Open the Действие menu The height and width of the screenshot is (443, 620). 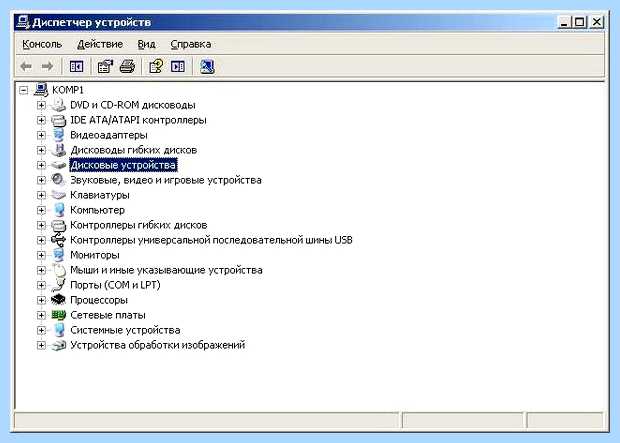100,44
